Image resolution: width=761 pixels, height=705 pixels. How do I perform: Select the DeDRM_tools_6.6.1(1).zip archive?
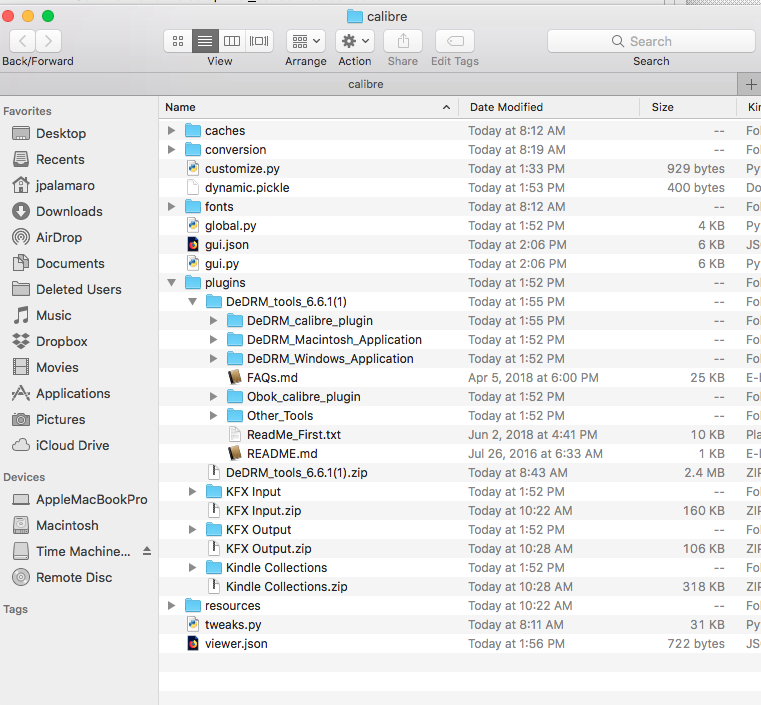pyautogui.click(x=297, y=473)
